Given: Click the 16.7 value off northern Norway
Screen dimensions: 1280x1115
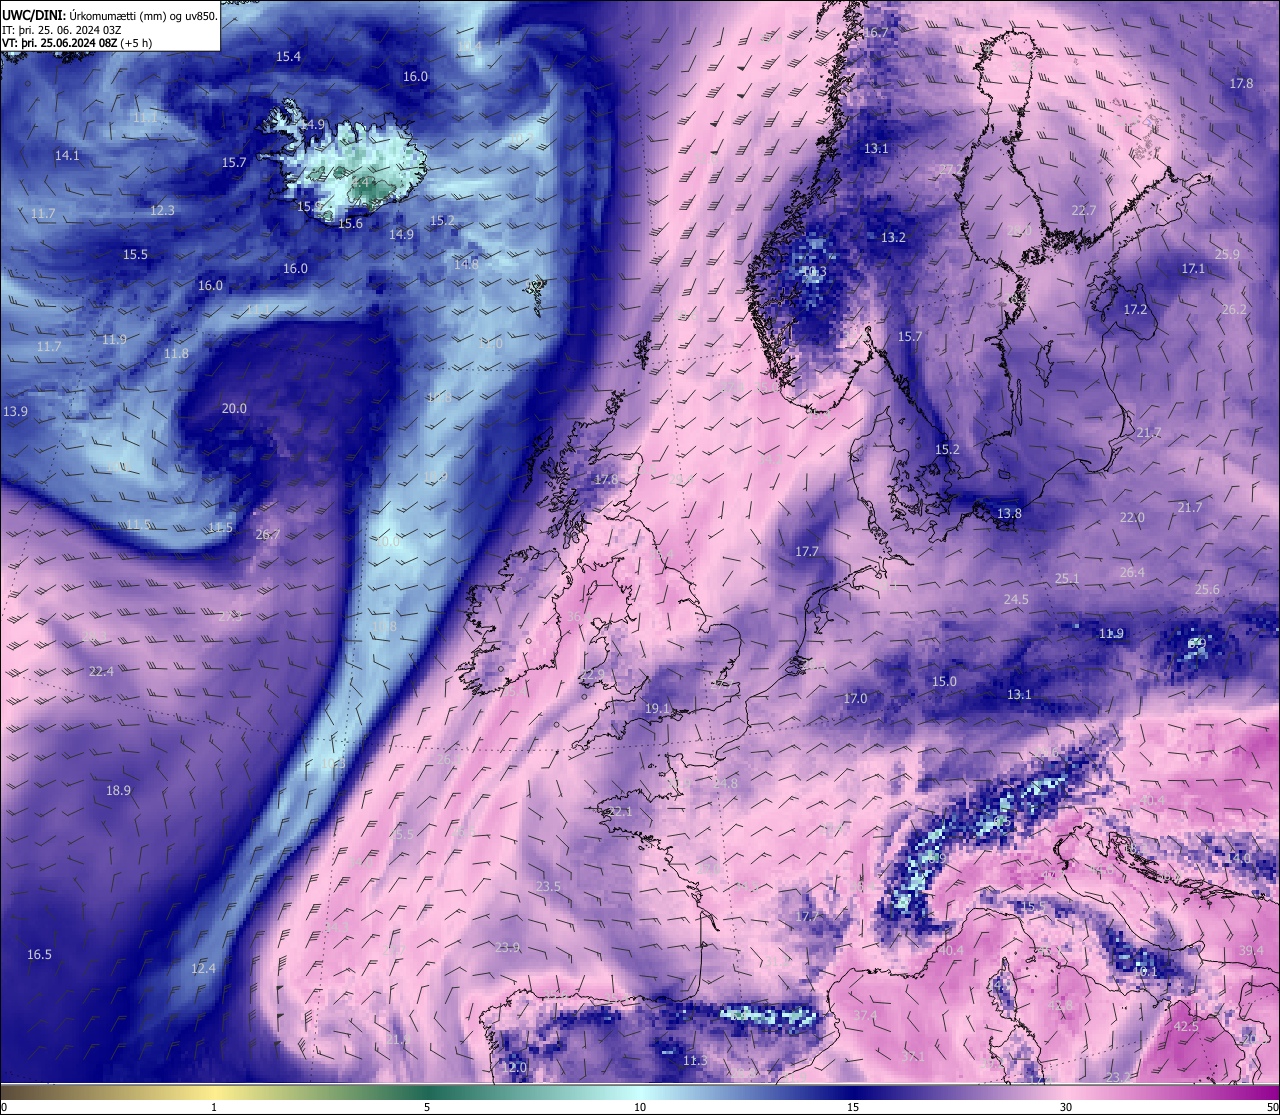Looking at the screenshot, I should point(875,32).
